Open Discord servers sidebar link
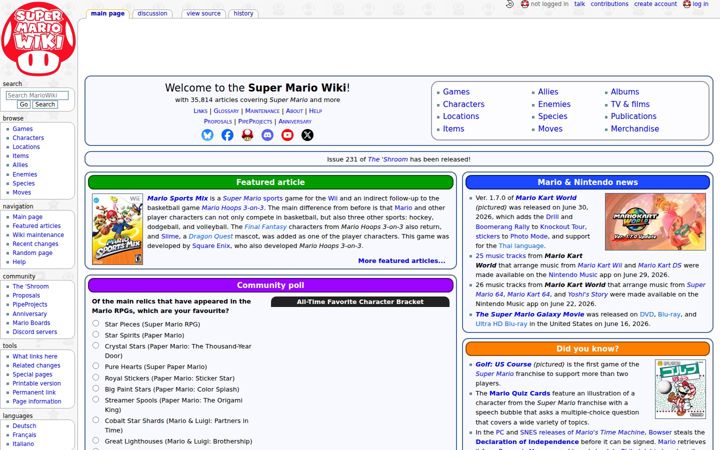 point(34,332)
